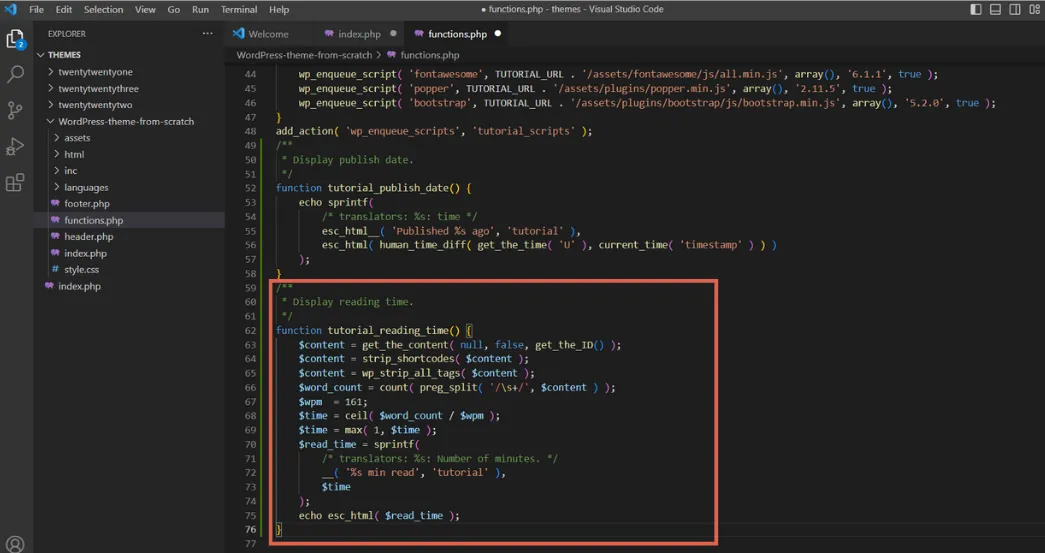Expand the inc folder
Viewport: 1045px width, 553px height.
(x=71, y=171)
